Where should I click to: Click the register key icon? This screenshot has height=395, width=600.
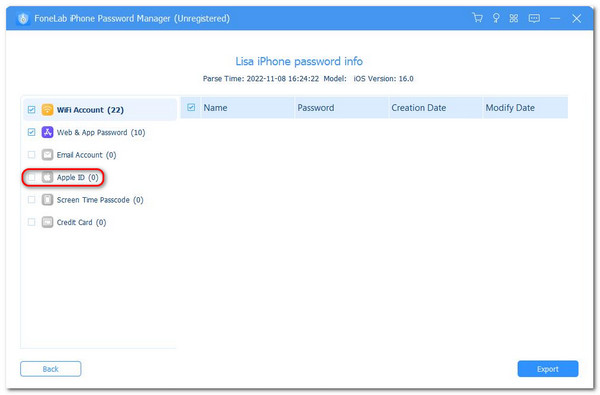coord(496,18)
